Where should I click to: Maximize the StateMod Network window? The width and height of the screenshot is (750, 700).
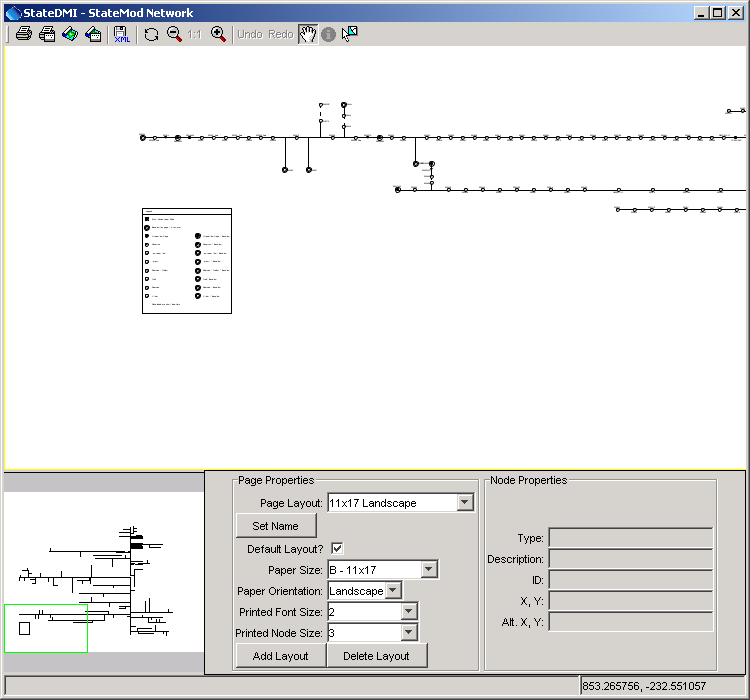718,13
